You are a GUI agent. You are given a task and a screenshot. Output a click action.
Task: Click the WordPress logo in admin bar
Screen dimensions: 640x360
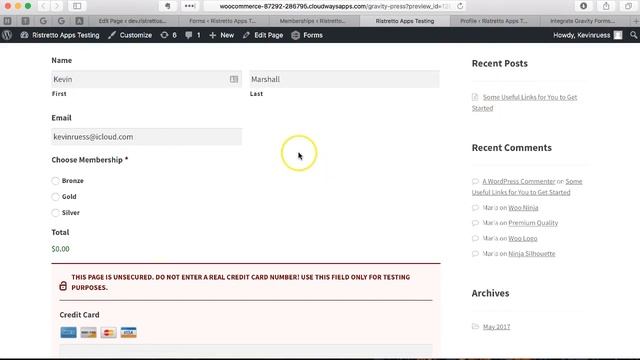[7, 35]
